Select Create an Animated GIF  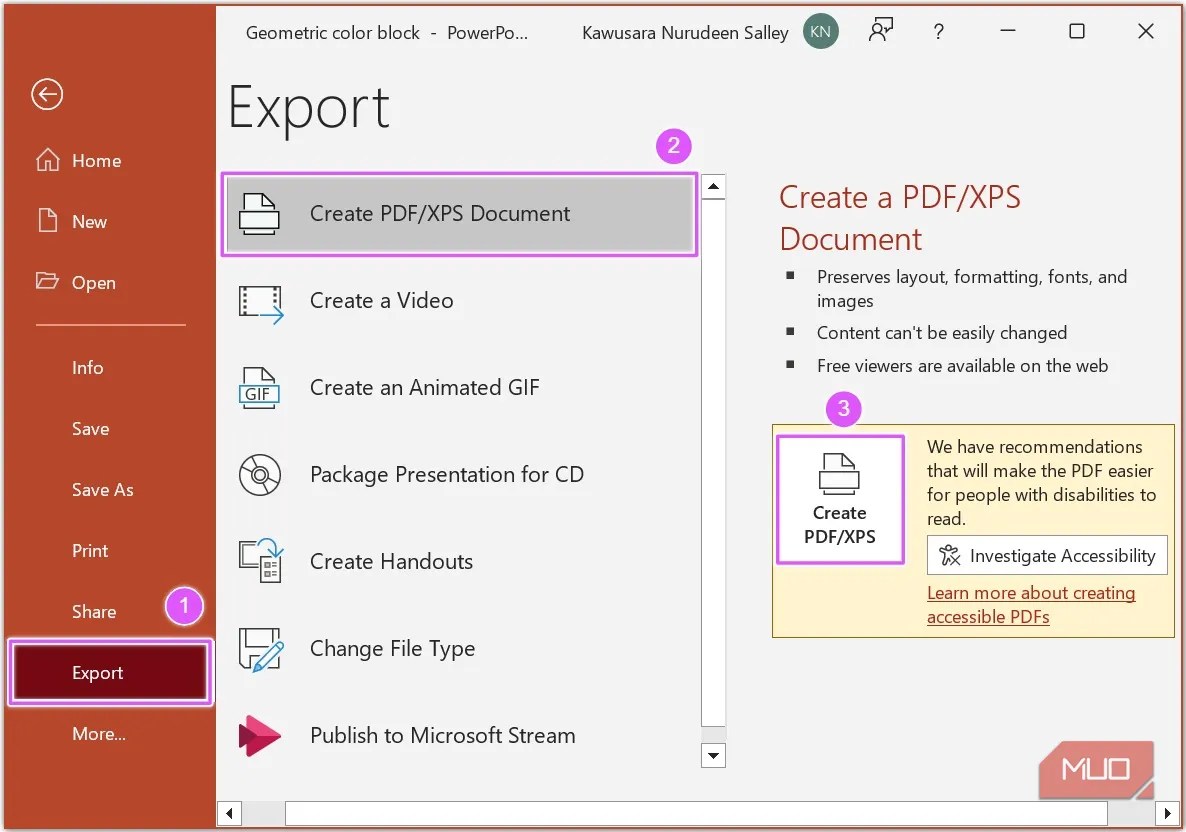(424, 388)
